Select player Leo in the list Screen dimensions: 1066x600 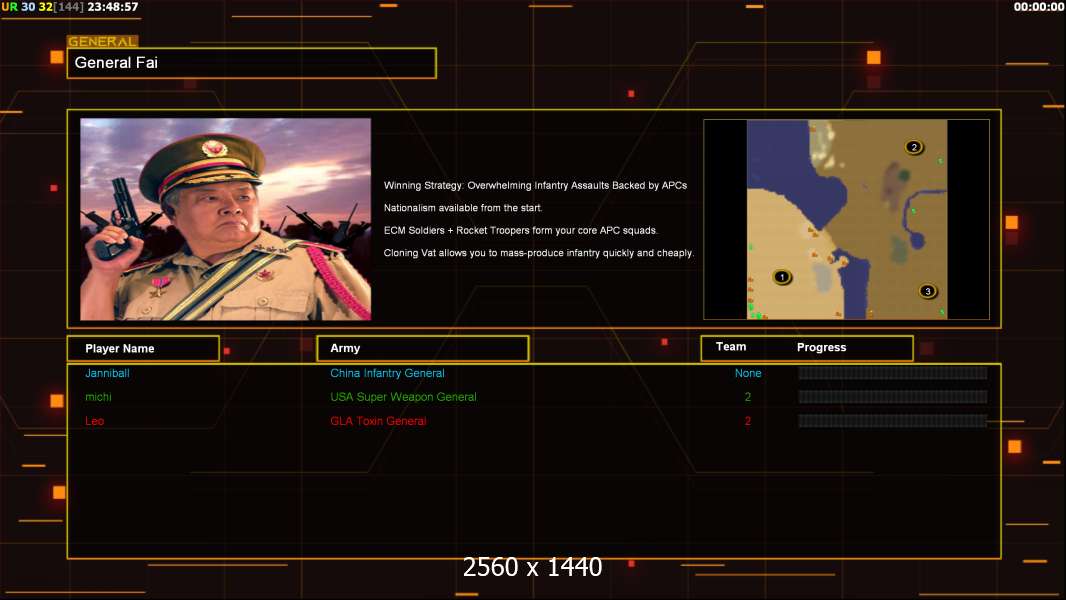(x=94, y=421)
